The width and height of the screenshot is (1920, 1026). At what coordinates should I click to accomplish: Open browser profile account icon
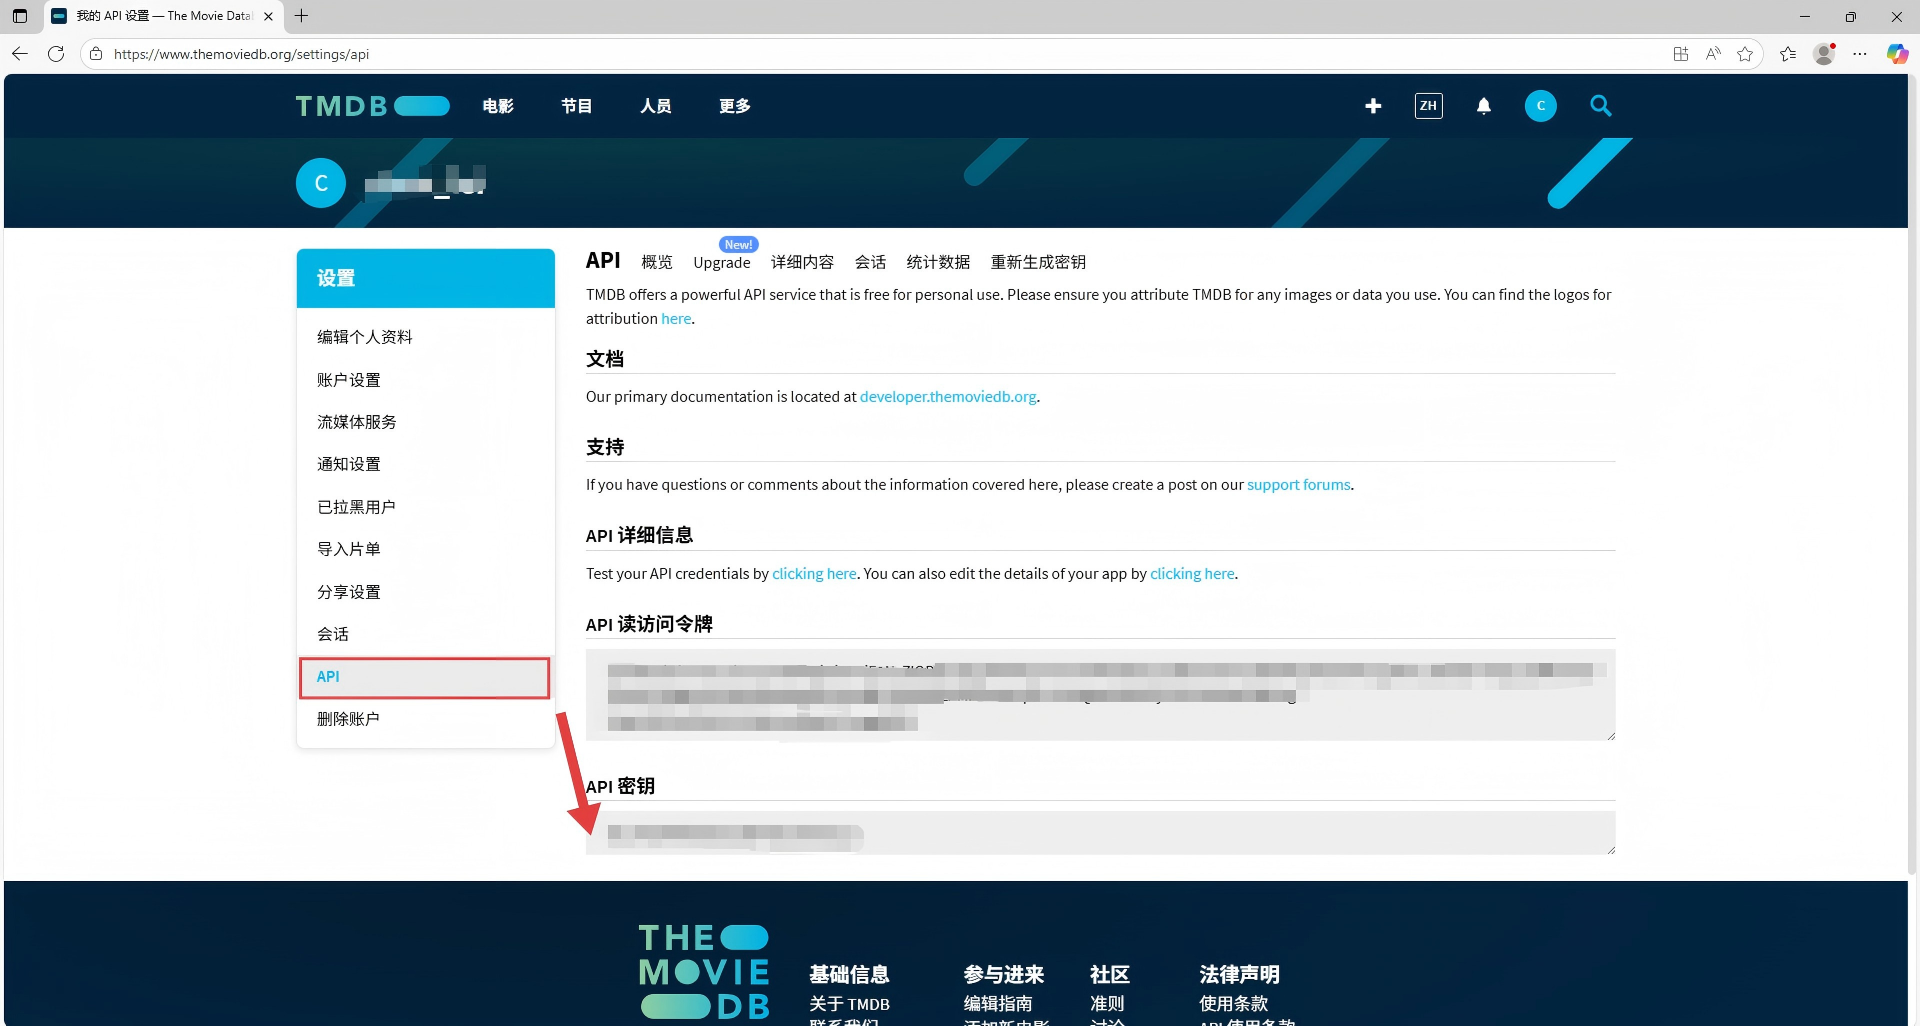[x=1824, y=54]
